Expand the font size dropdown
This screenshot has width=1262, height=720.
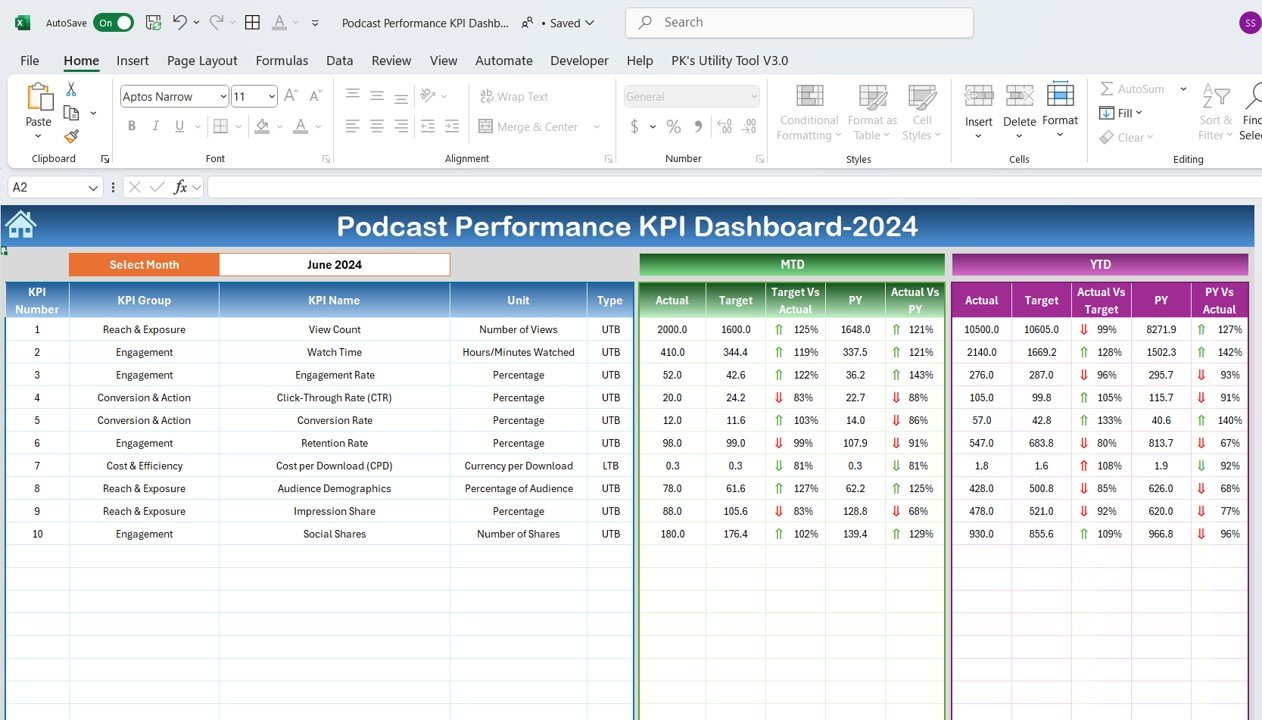pos(270,97)
